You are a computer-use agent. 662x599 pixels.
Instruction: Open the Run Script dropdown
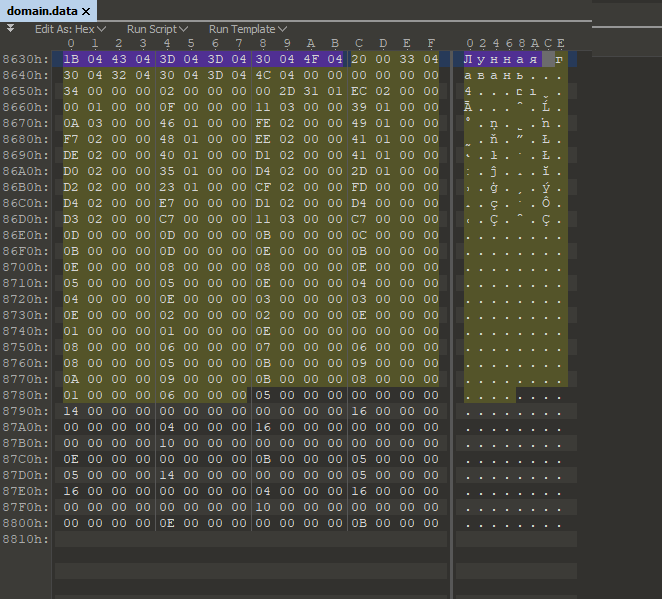coord(157,29)
